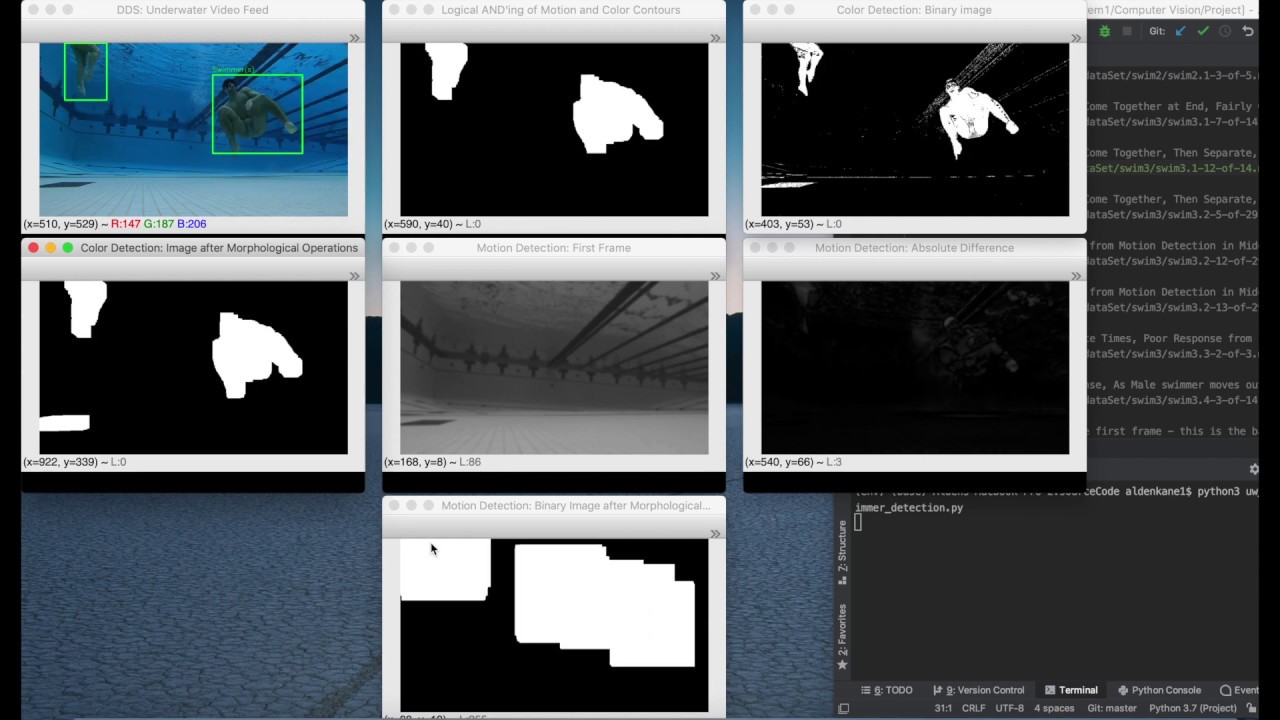Click title 'Logical AND'ing of Motion and Color Contours'

point(560,10)
